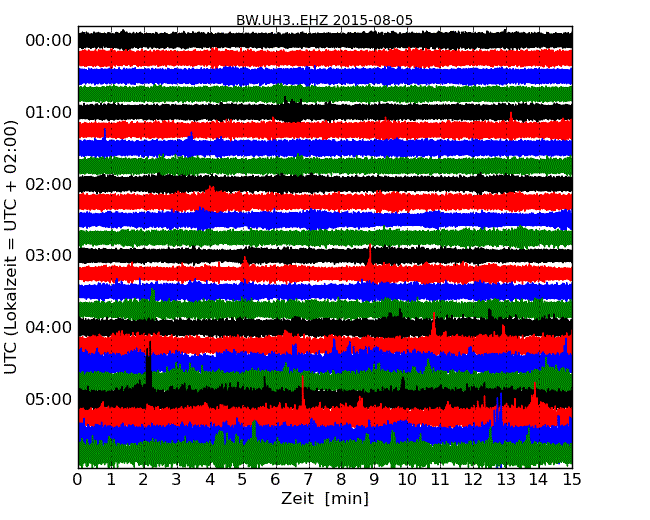Click the black seismic trace at 03:00
This screenshot has width=650, height=520.
pyautogui.click(x=325, y=255)
